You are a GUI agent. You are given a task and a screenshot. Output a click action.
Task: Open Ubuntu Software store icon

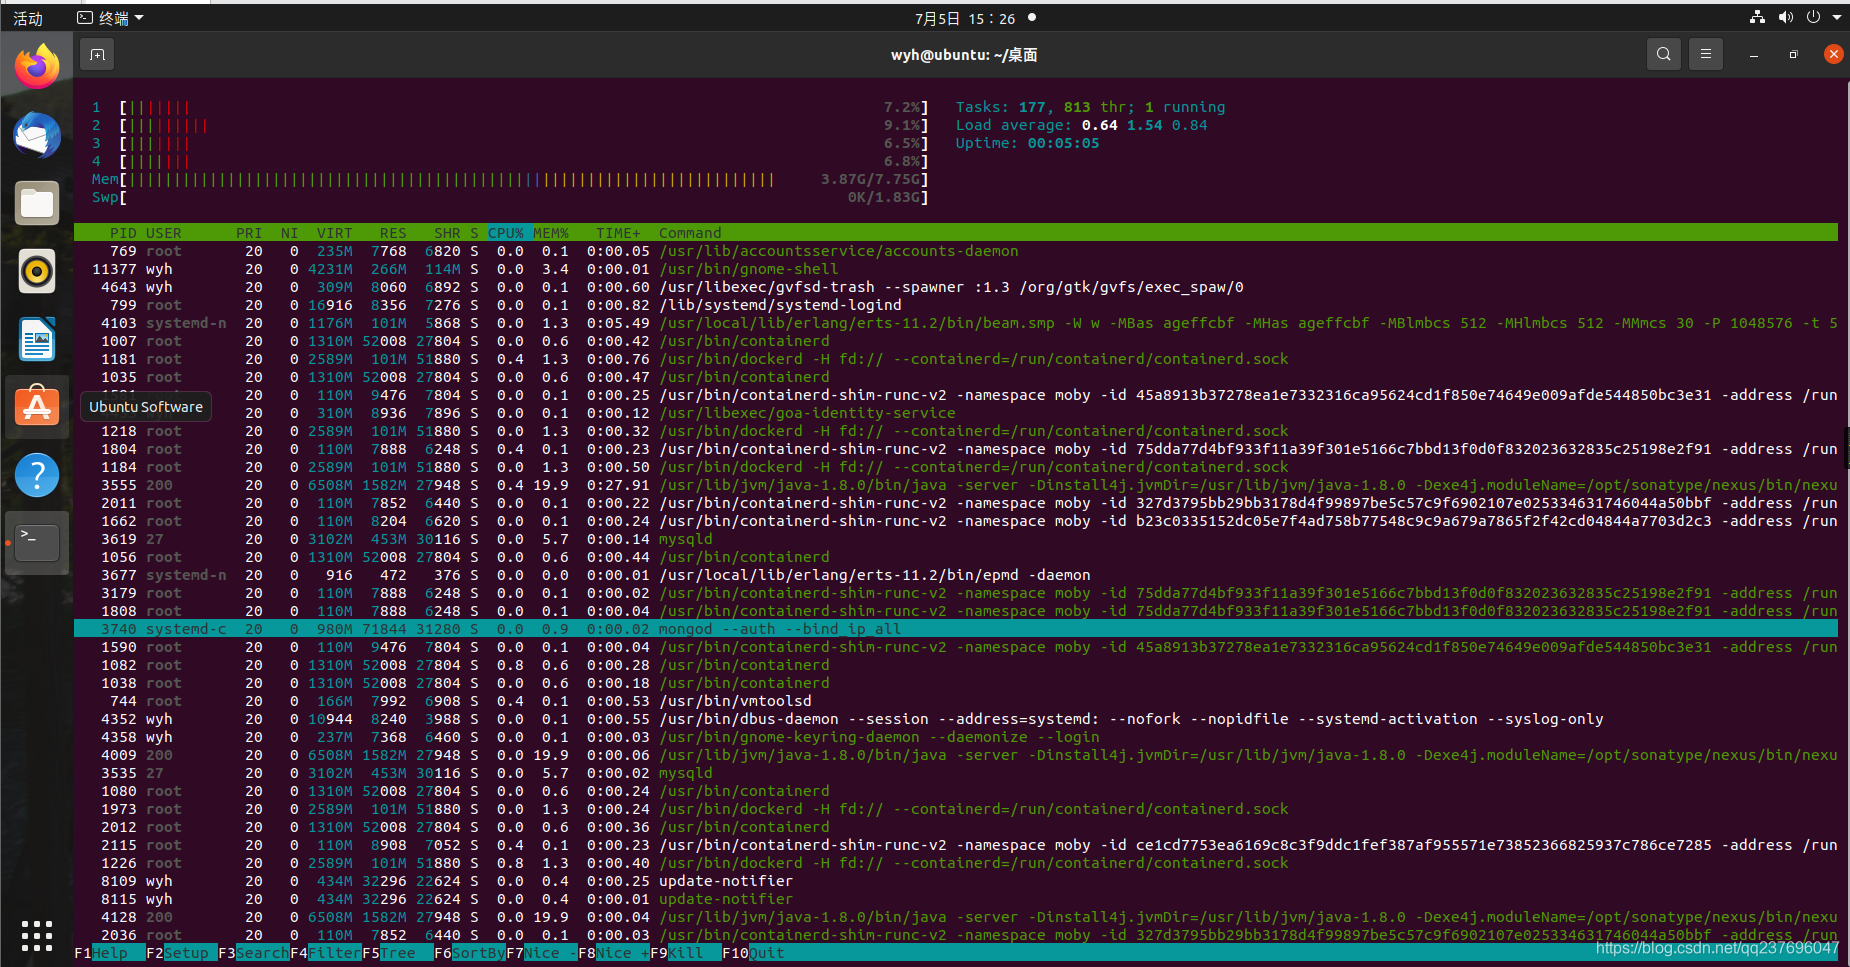[x=37, y=407]
